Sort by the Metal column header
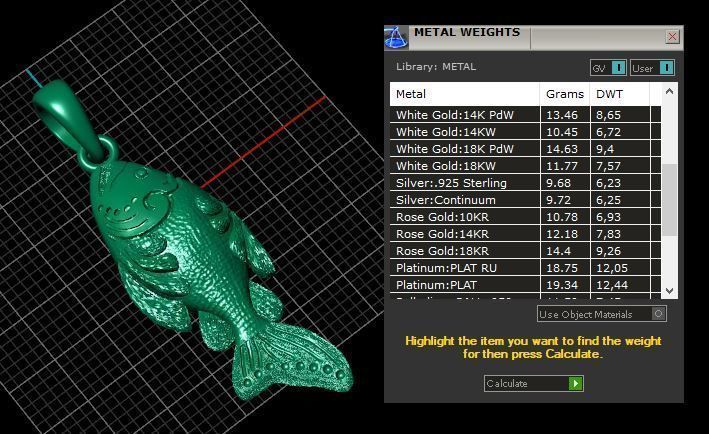This screenshot has height=434, width=709. pos(465,94)
